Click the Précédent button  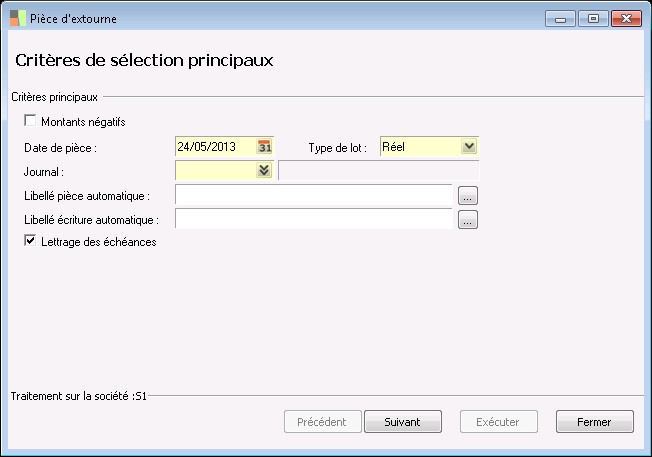322,422
